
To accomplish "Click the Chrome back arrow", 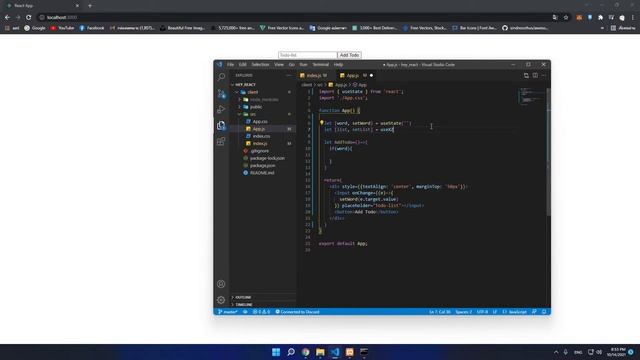I will point(7,18).
